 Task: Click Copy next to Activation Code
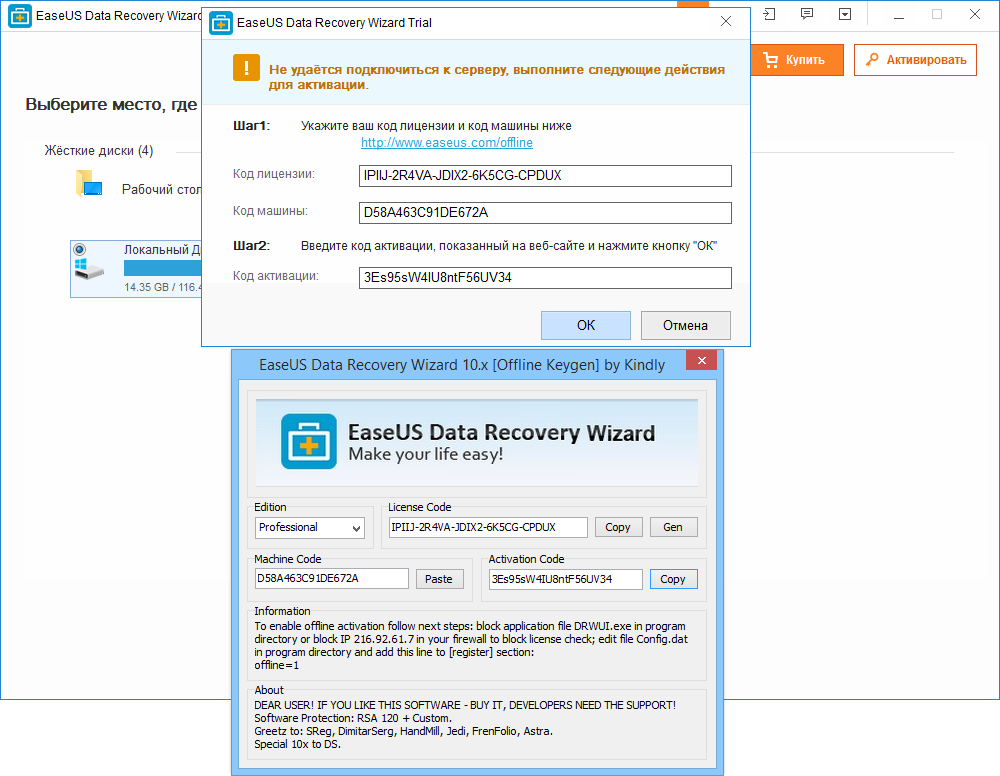(x=673, y=579)
